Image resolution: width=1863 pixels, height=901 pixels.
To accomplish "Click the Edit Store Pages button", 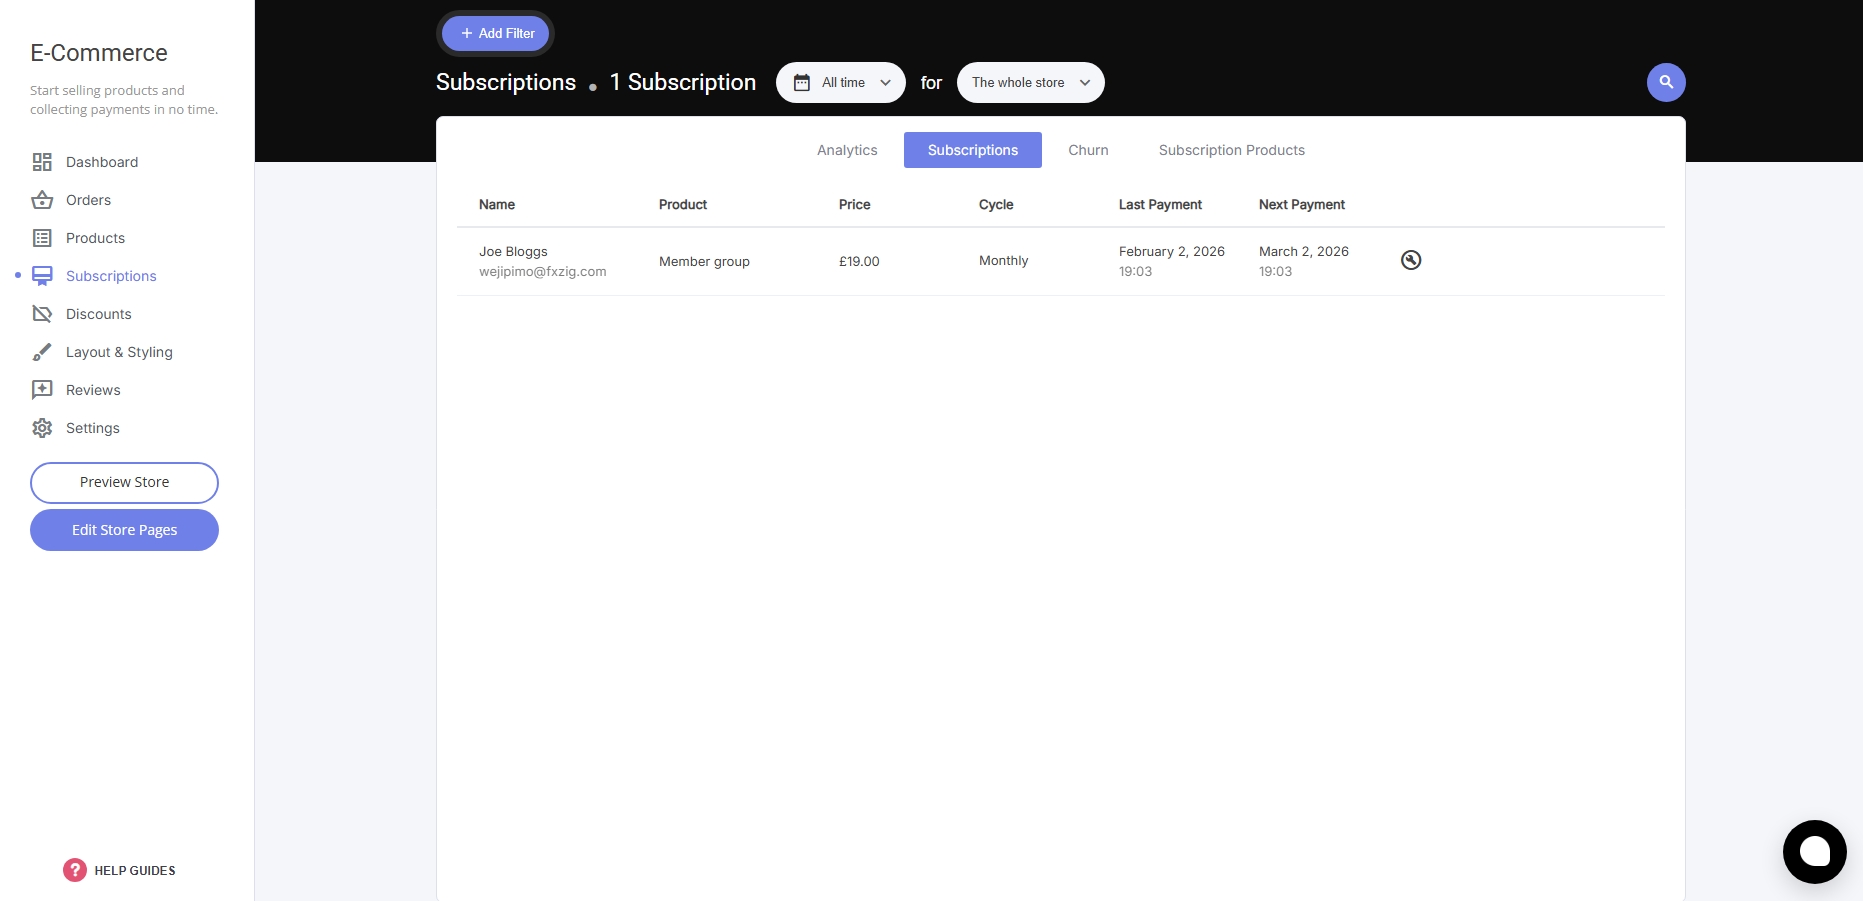I will pyautogui.click(x=124, y=530).
